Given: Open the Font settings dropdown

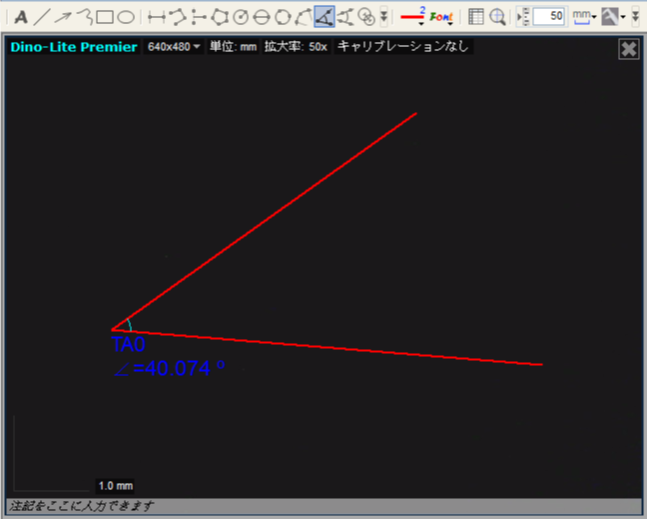Looking at the screenshot, I should coord(442,17).
